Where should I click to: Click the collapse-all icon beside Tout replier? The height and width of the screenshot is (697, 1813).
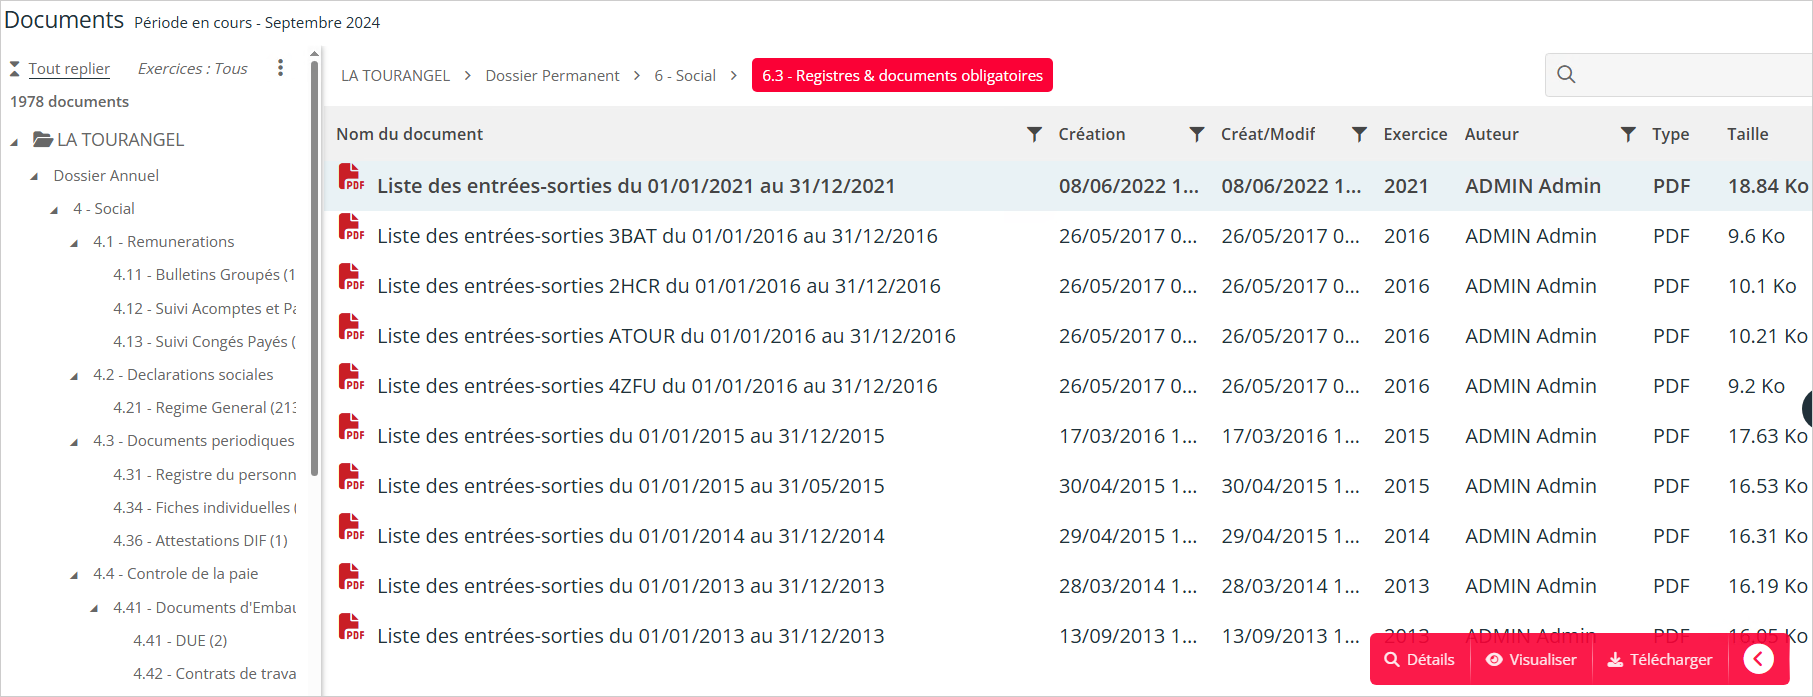[15, 69]
